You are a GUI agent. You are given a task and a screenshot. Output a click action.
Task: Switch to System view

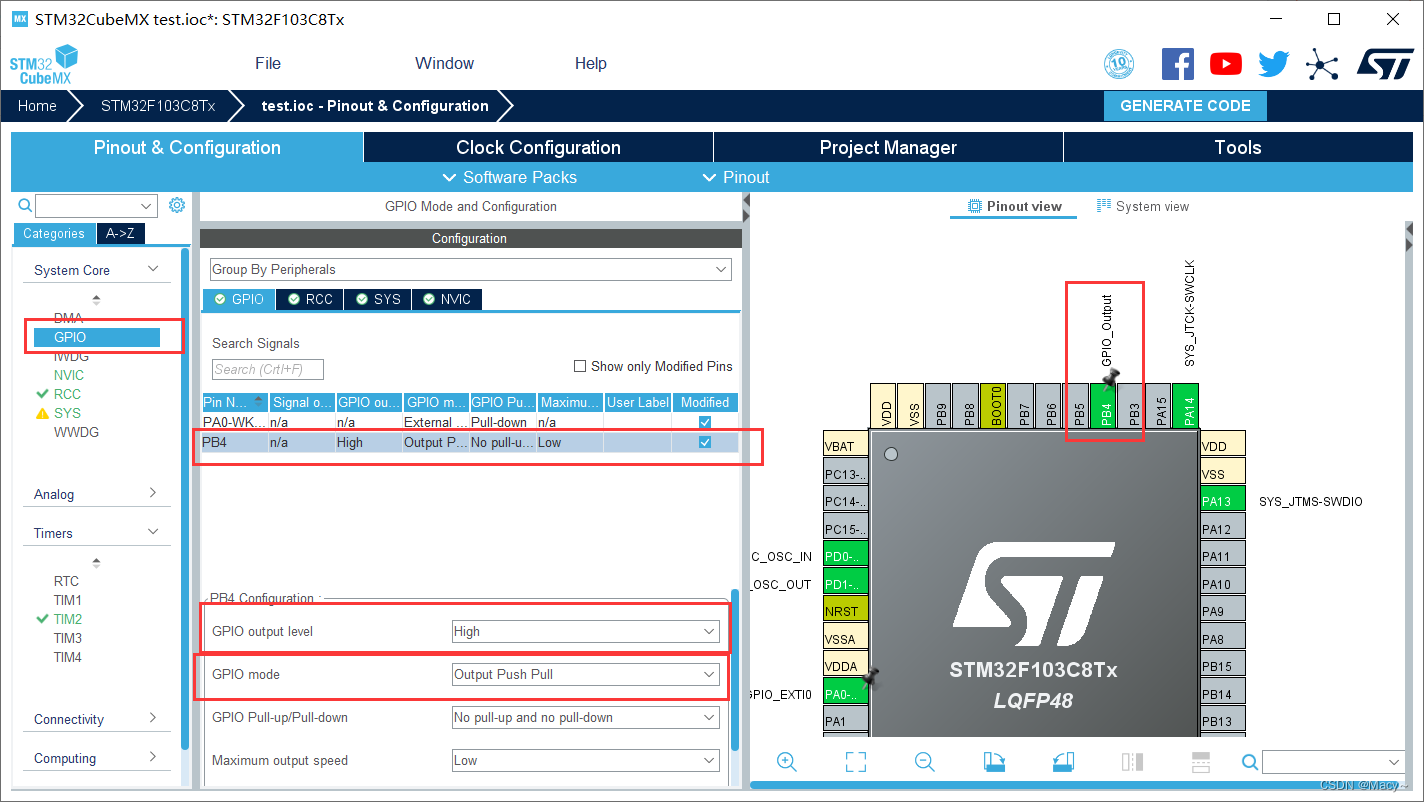pos(1143,206)
